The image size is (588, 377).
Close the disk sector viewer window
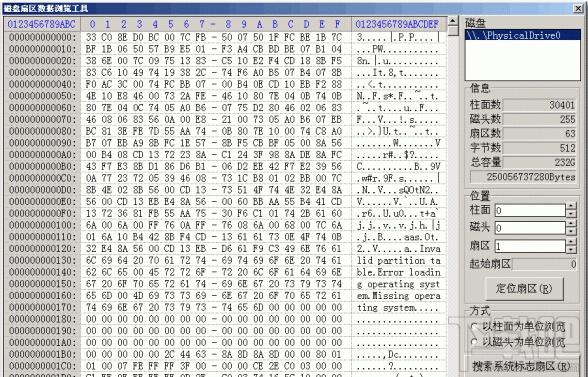[579, 8]
